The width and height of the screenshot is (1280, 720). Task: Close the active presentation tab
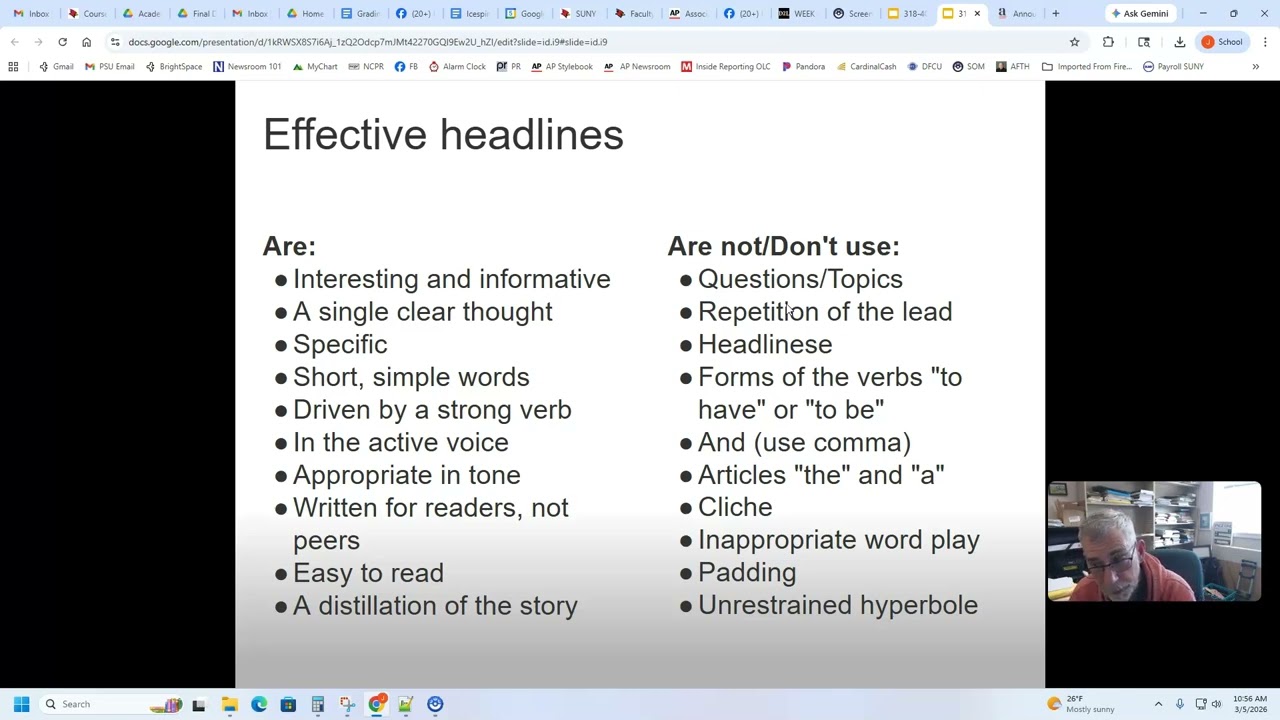tap(977, 13)
